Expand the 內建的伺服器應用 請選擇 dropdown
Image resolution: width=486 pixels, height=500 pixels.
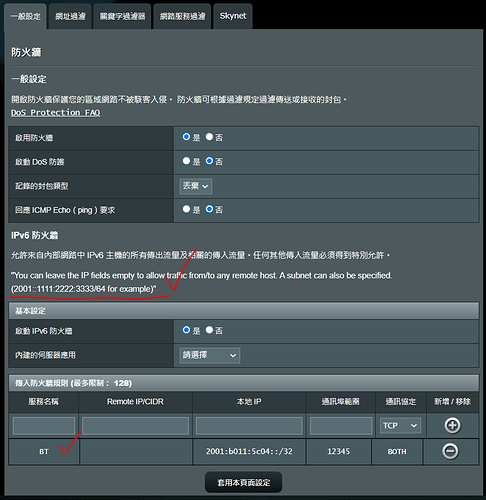[210, 355]
